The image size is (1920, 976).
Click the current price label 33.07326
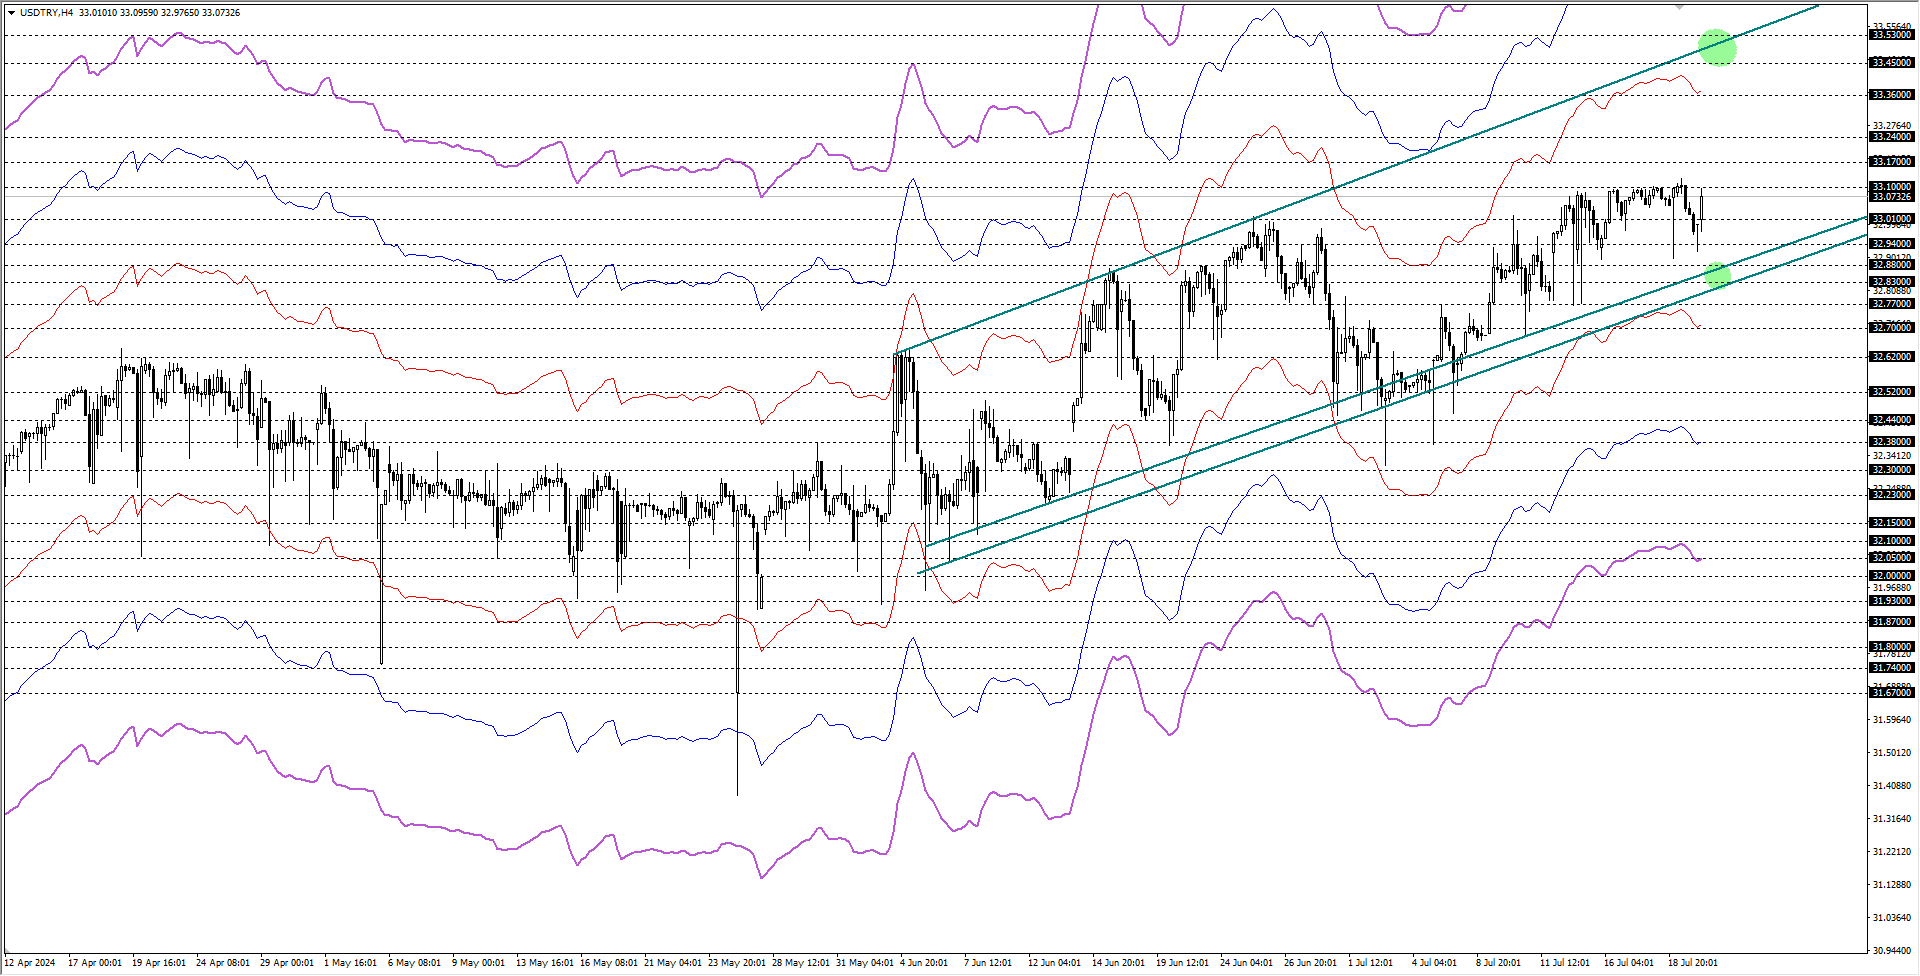click(x=1892, y=197)
